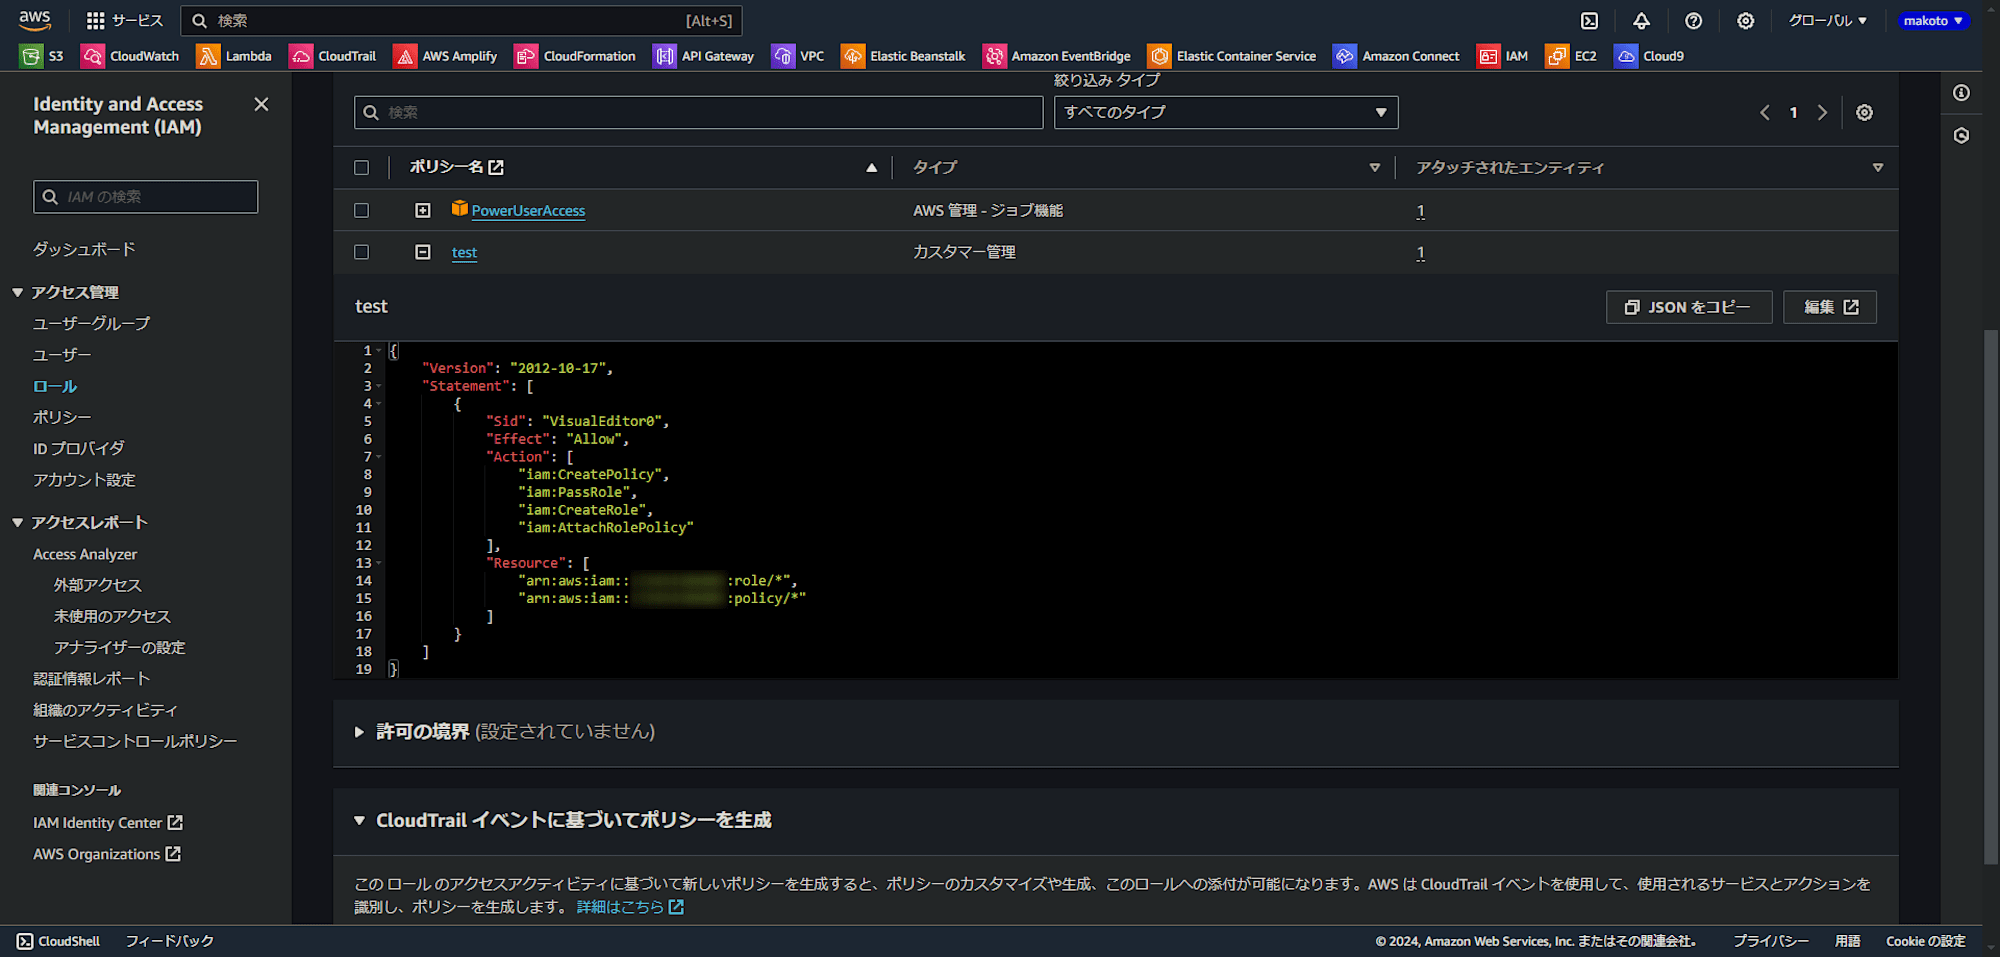
Task: Open EC2 shortcut
Action: click(x=1571, y=56)
